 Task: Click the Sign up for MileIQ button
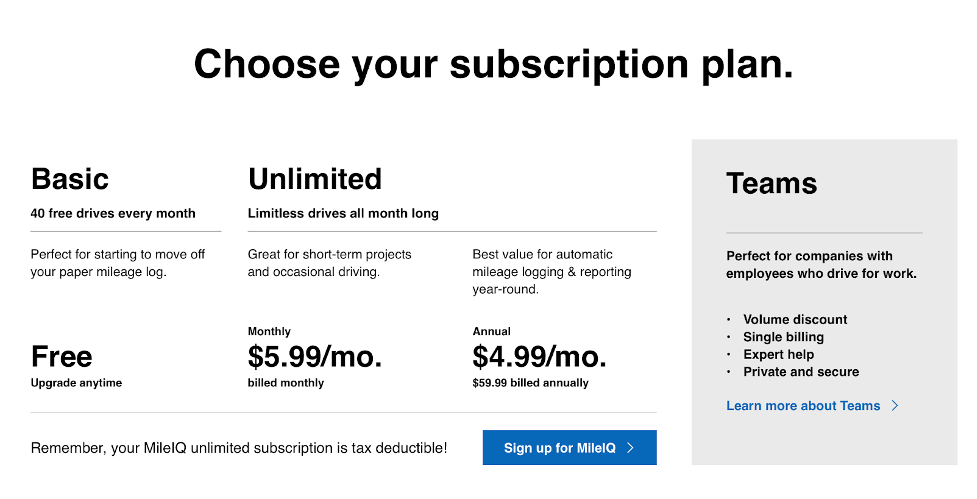(570, 447)
